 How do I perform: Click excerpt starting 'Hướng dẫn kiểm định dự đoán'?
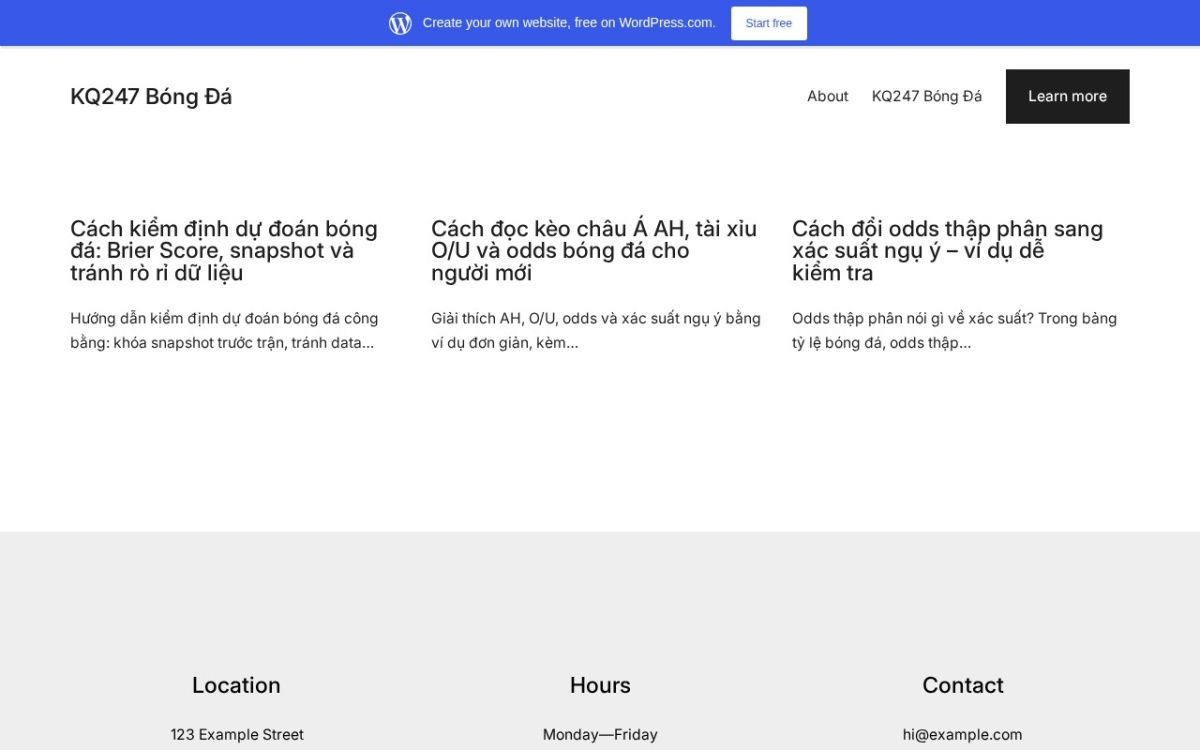click(224, 331)
